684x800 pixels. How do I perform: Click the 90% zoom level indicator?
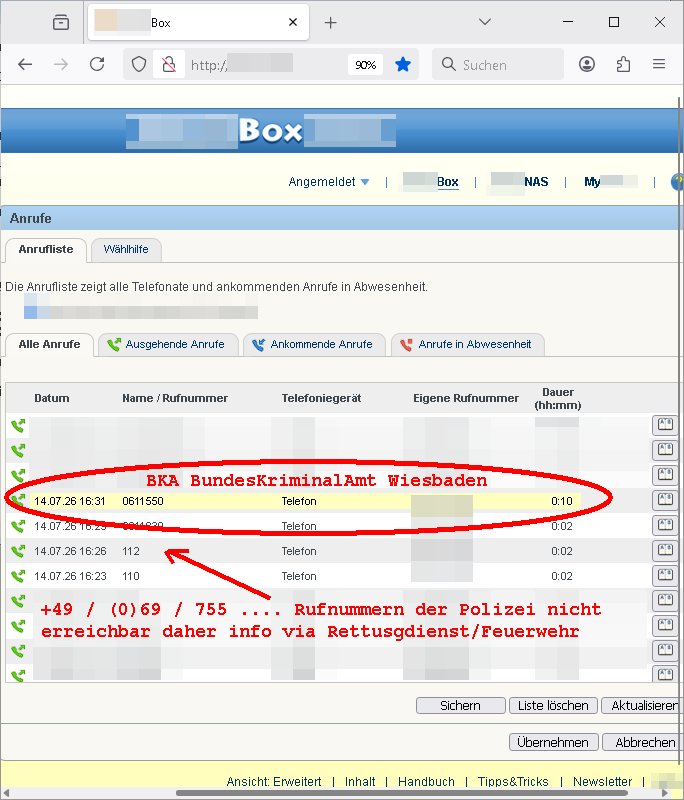pyautogui.click(x=365, y=65)
